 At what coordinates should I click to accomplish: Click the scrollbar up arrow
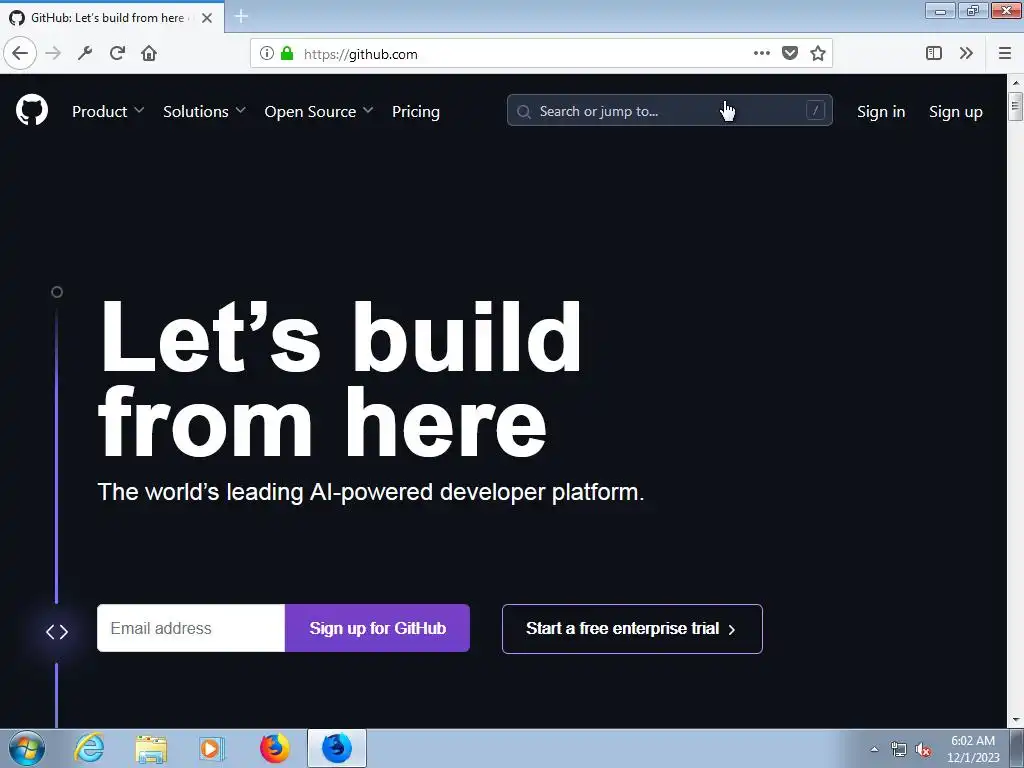click(1016, 83)
